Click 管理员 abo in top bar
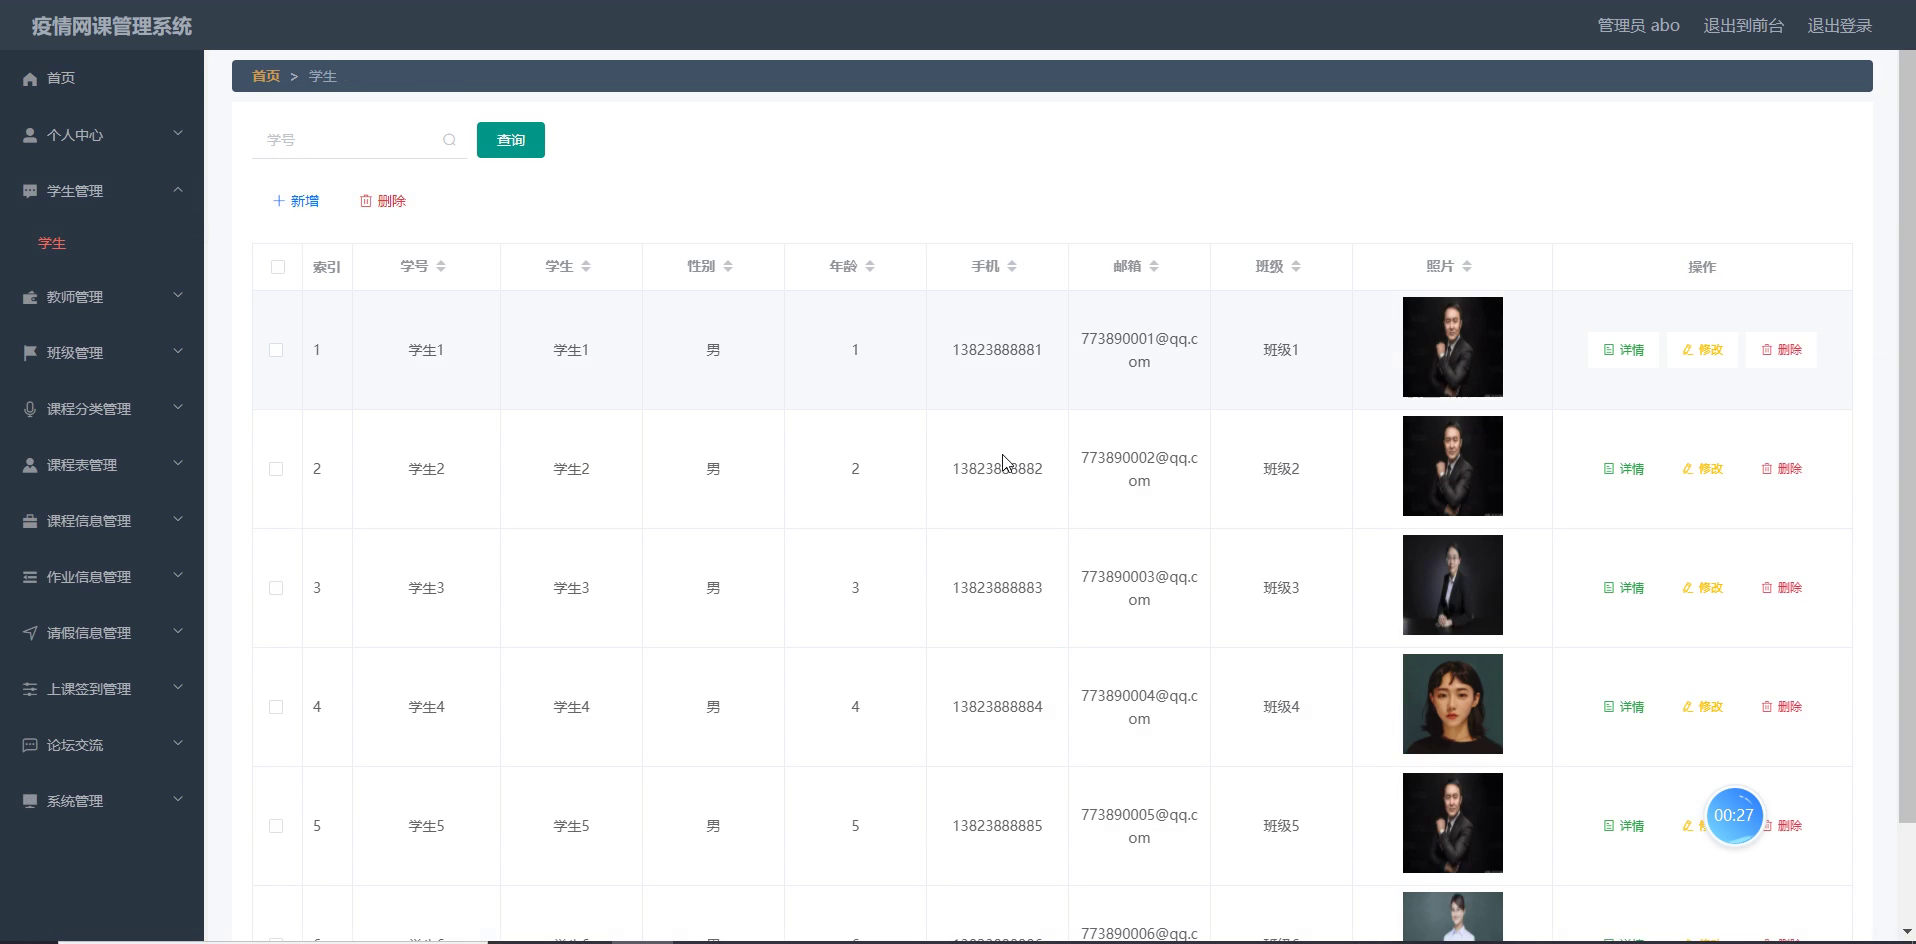 [x=1638, y=26]
